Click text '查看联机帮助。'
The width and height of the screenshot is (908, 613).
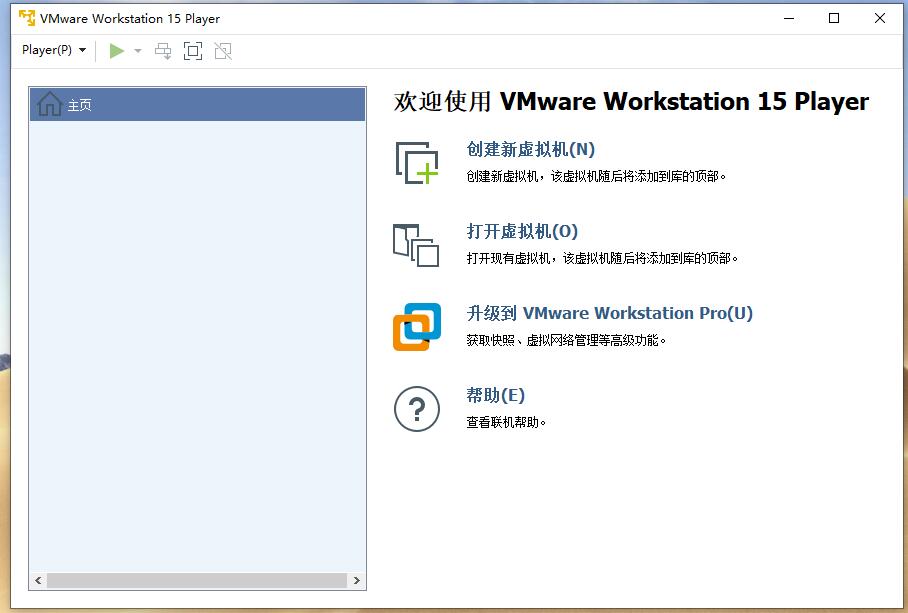(506, 423)
